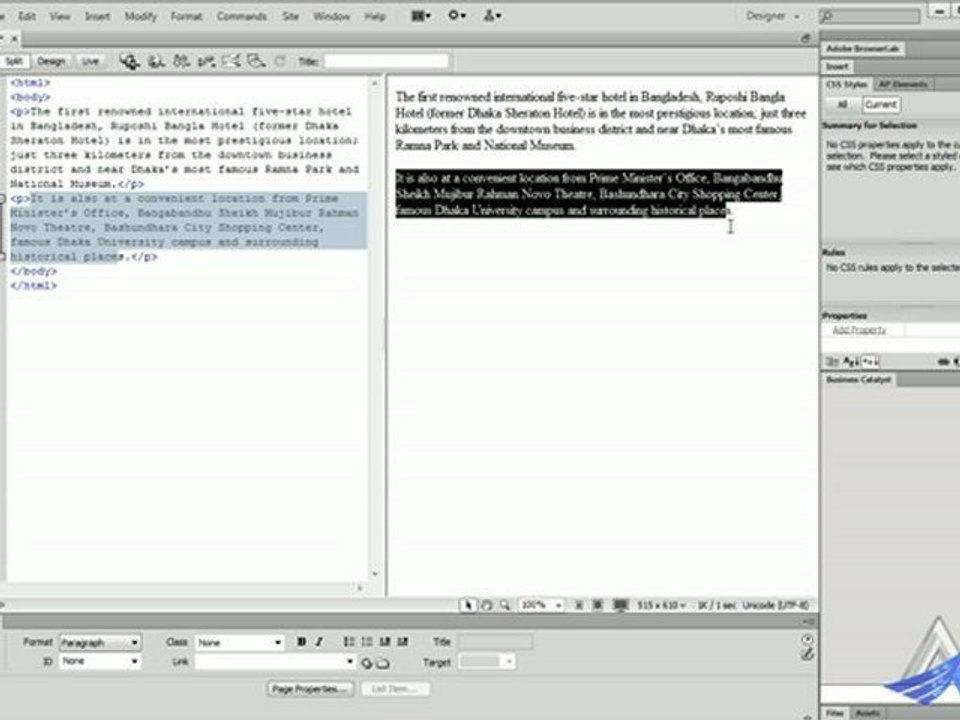Click the Properties panel help icon

point(808,639)
